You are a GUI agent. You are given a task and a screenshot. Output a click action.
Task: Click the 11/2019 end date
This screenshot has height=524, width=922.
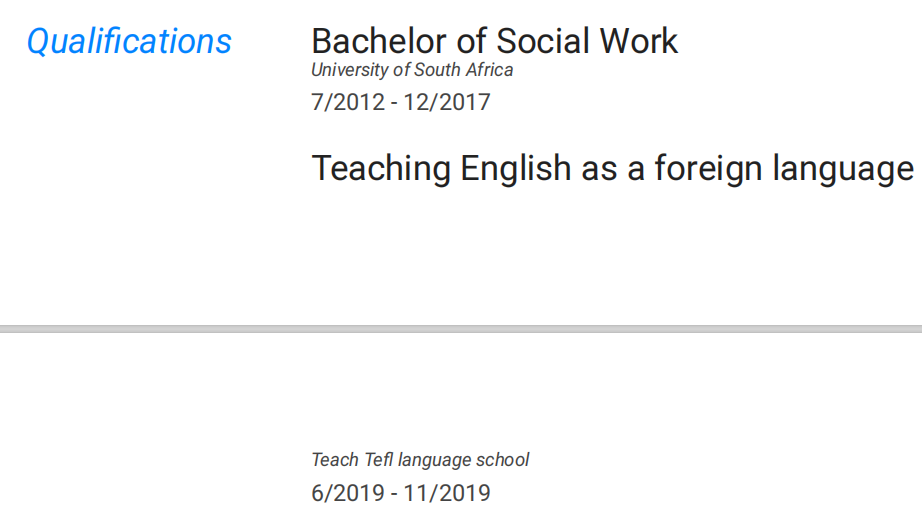click(x=447, y=493)
